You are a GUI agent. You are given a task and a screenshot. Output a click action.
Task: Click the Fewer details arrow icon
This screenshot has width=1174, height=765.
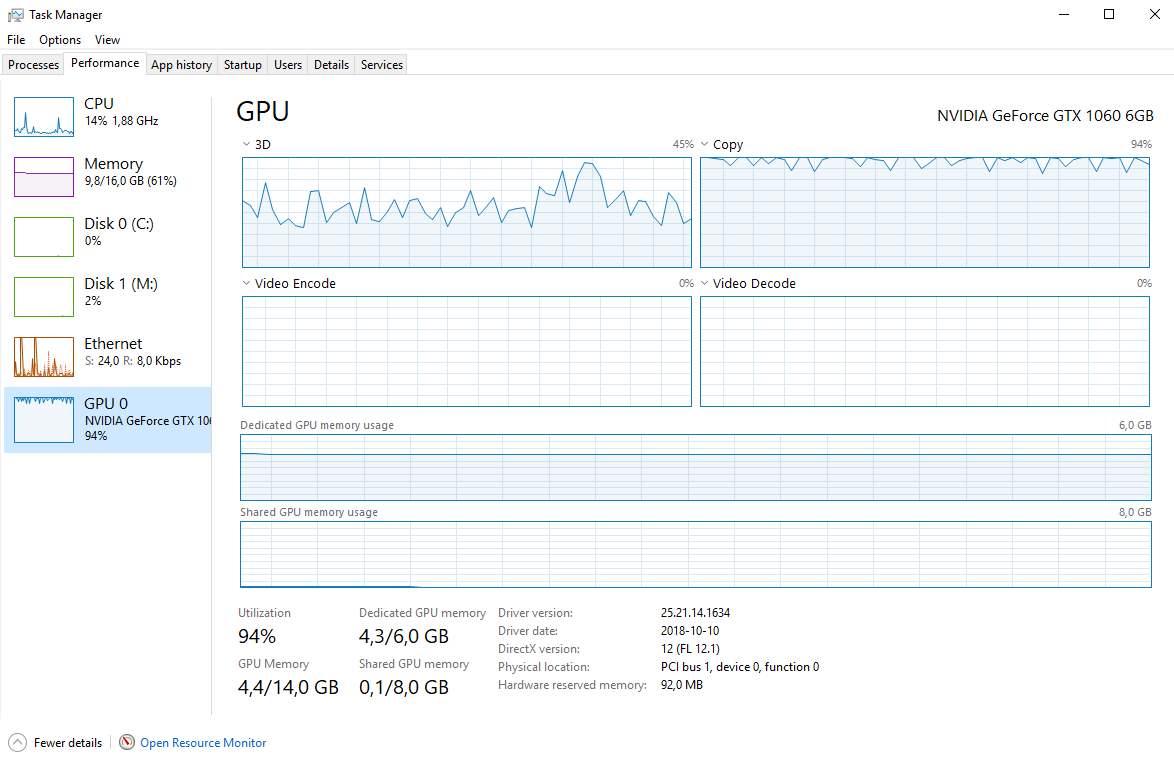[17, 743]
